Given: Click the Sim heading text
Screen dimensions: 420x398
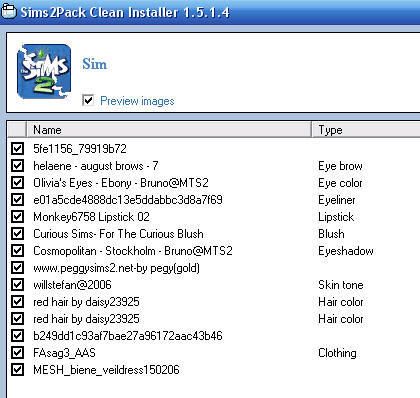Looking at the screenshot, I should (x=95, y=64).
